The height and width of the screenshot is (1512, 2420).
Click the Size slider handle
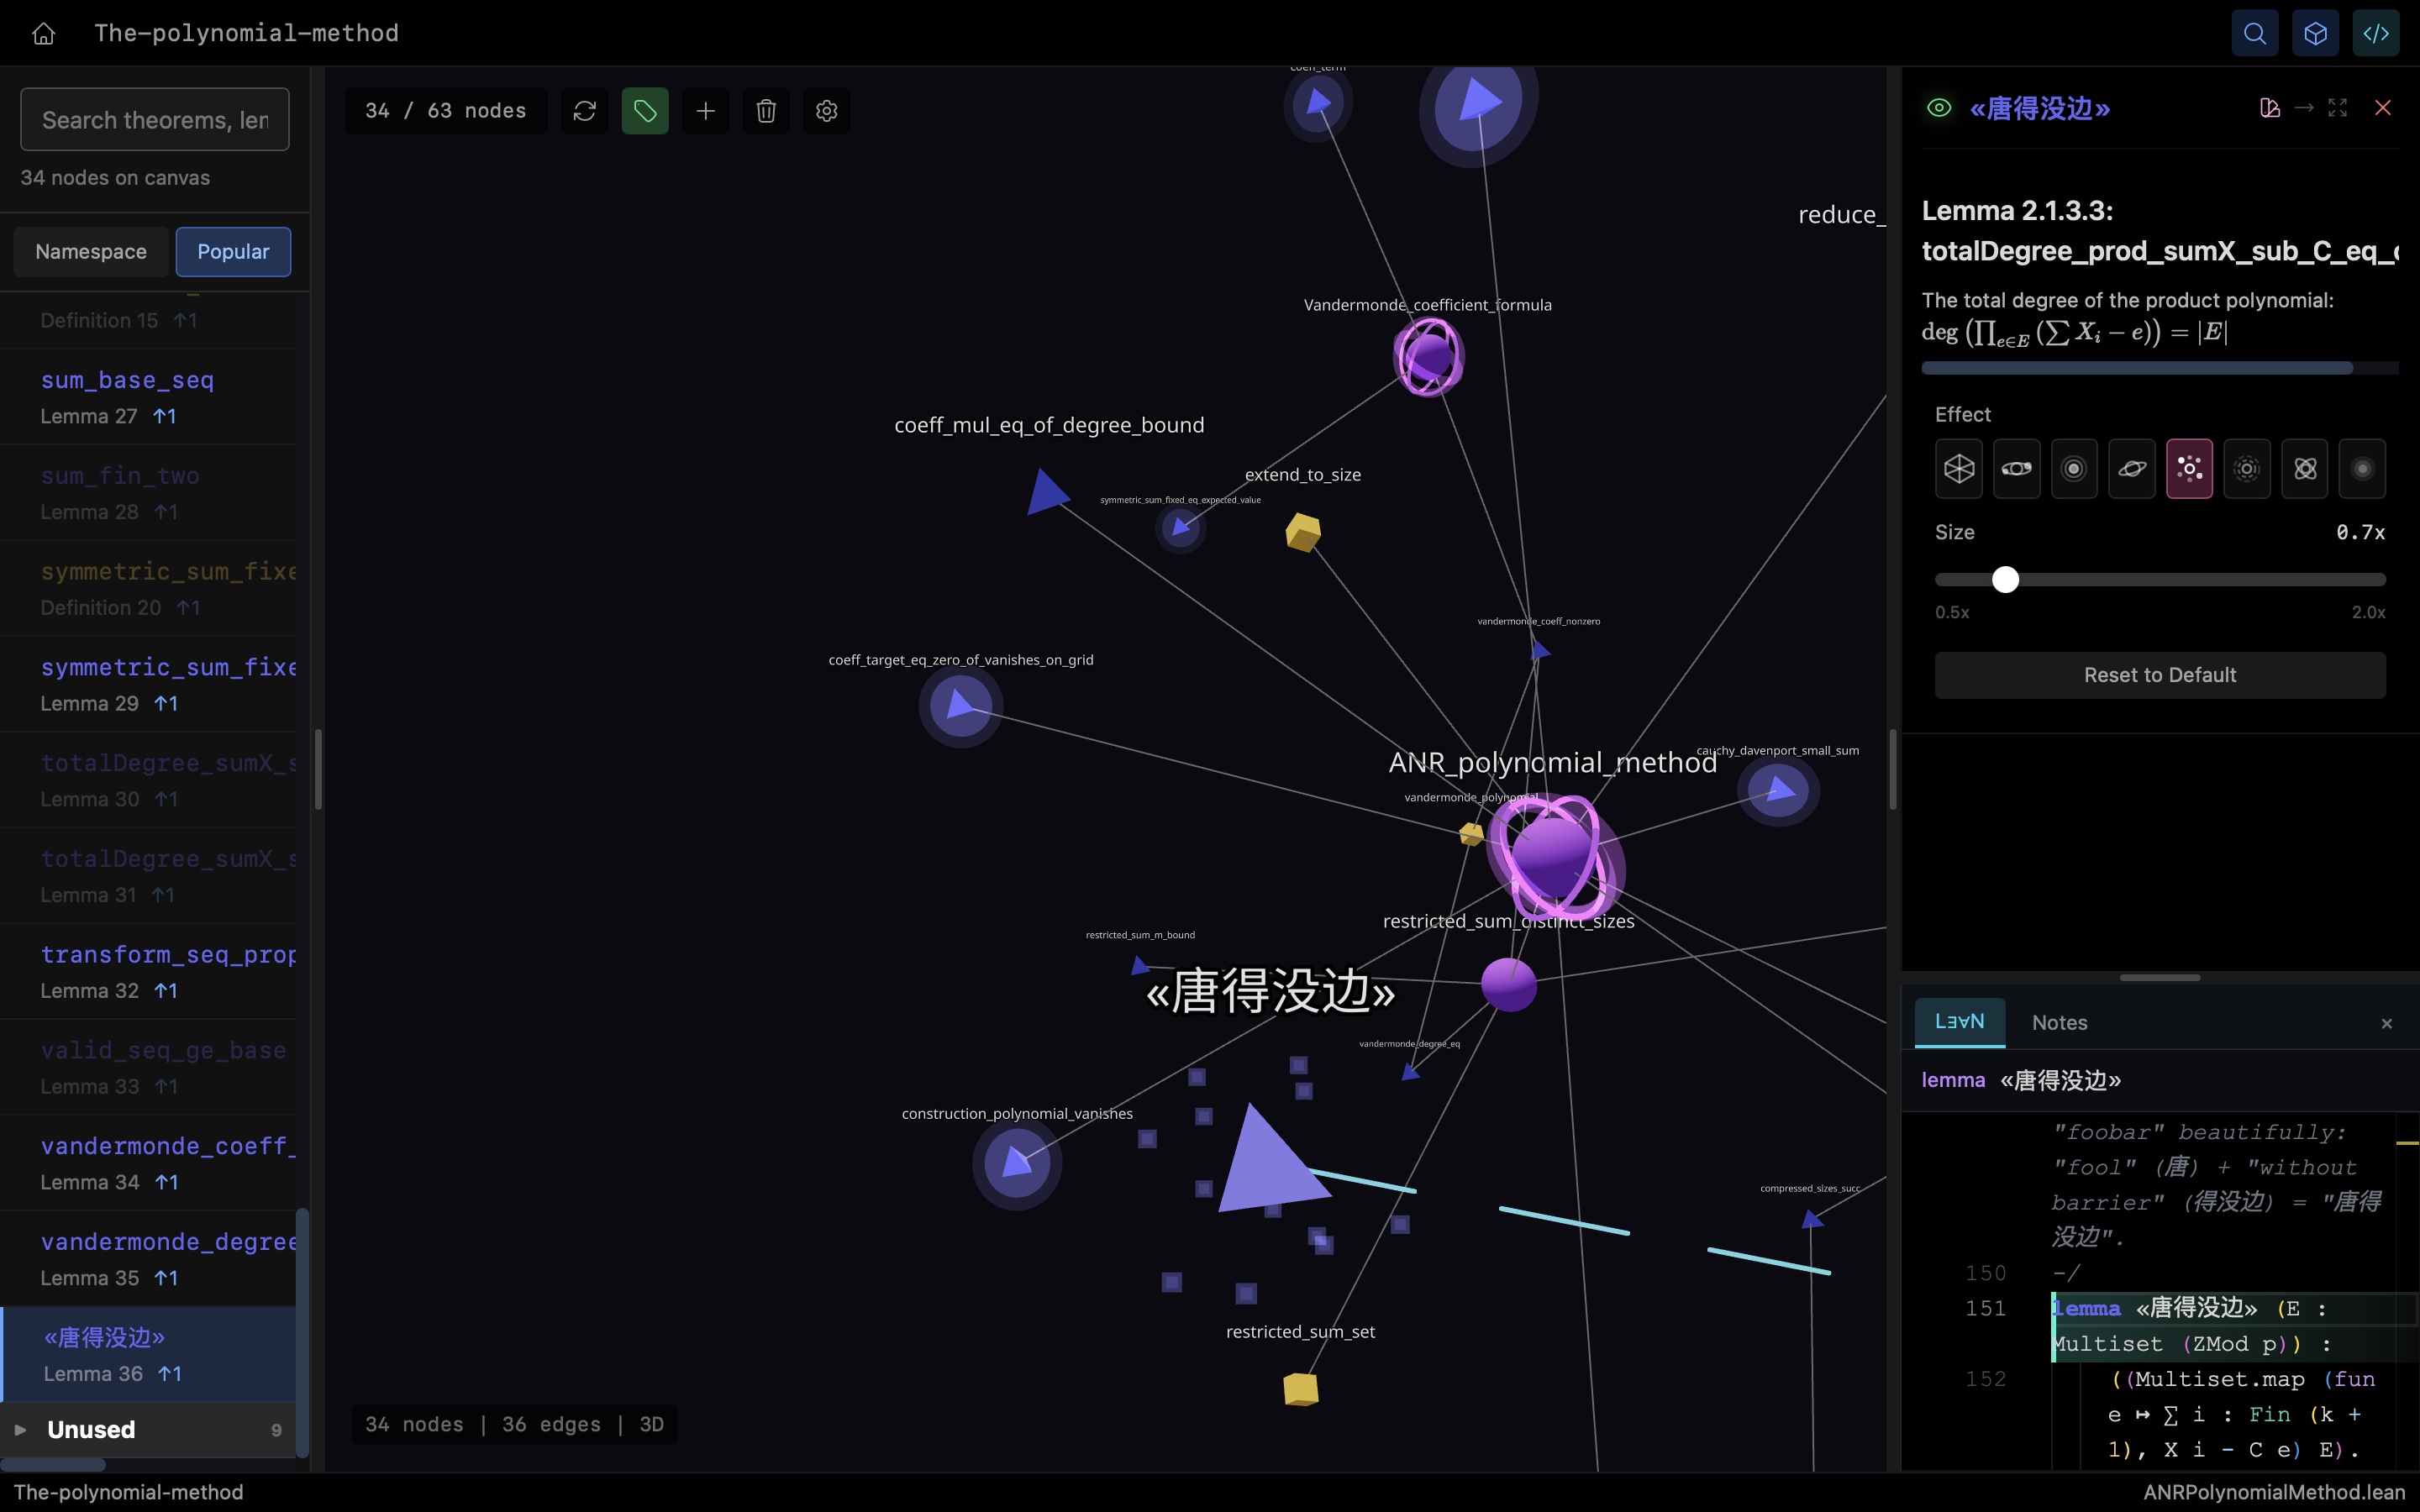click(x=2005, y=580)
